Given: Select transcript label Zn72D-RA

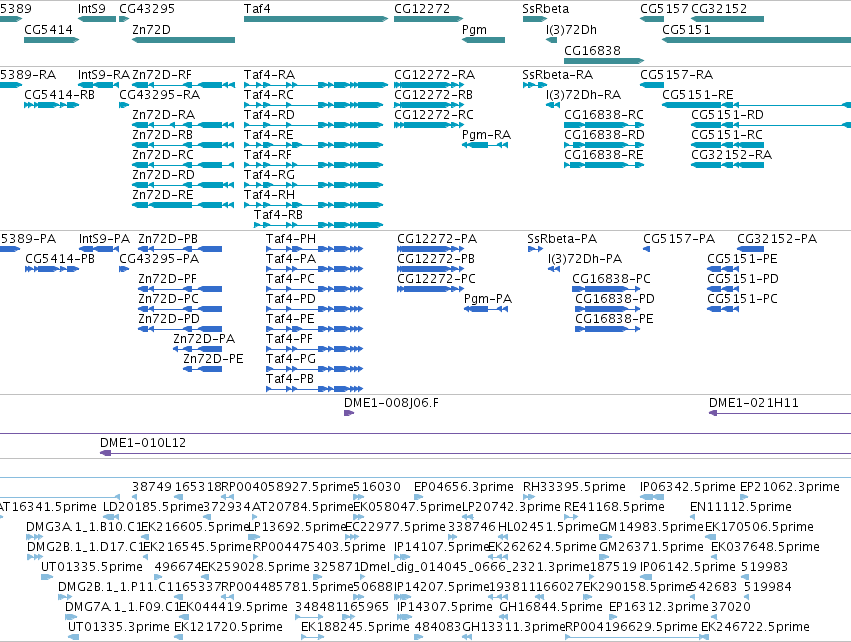Looking at the screenshot, I should [x=164, y=115].
